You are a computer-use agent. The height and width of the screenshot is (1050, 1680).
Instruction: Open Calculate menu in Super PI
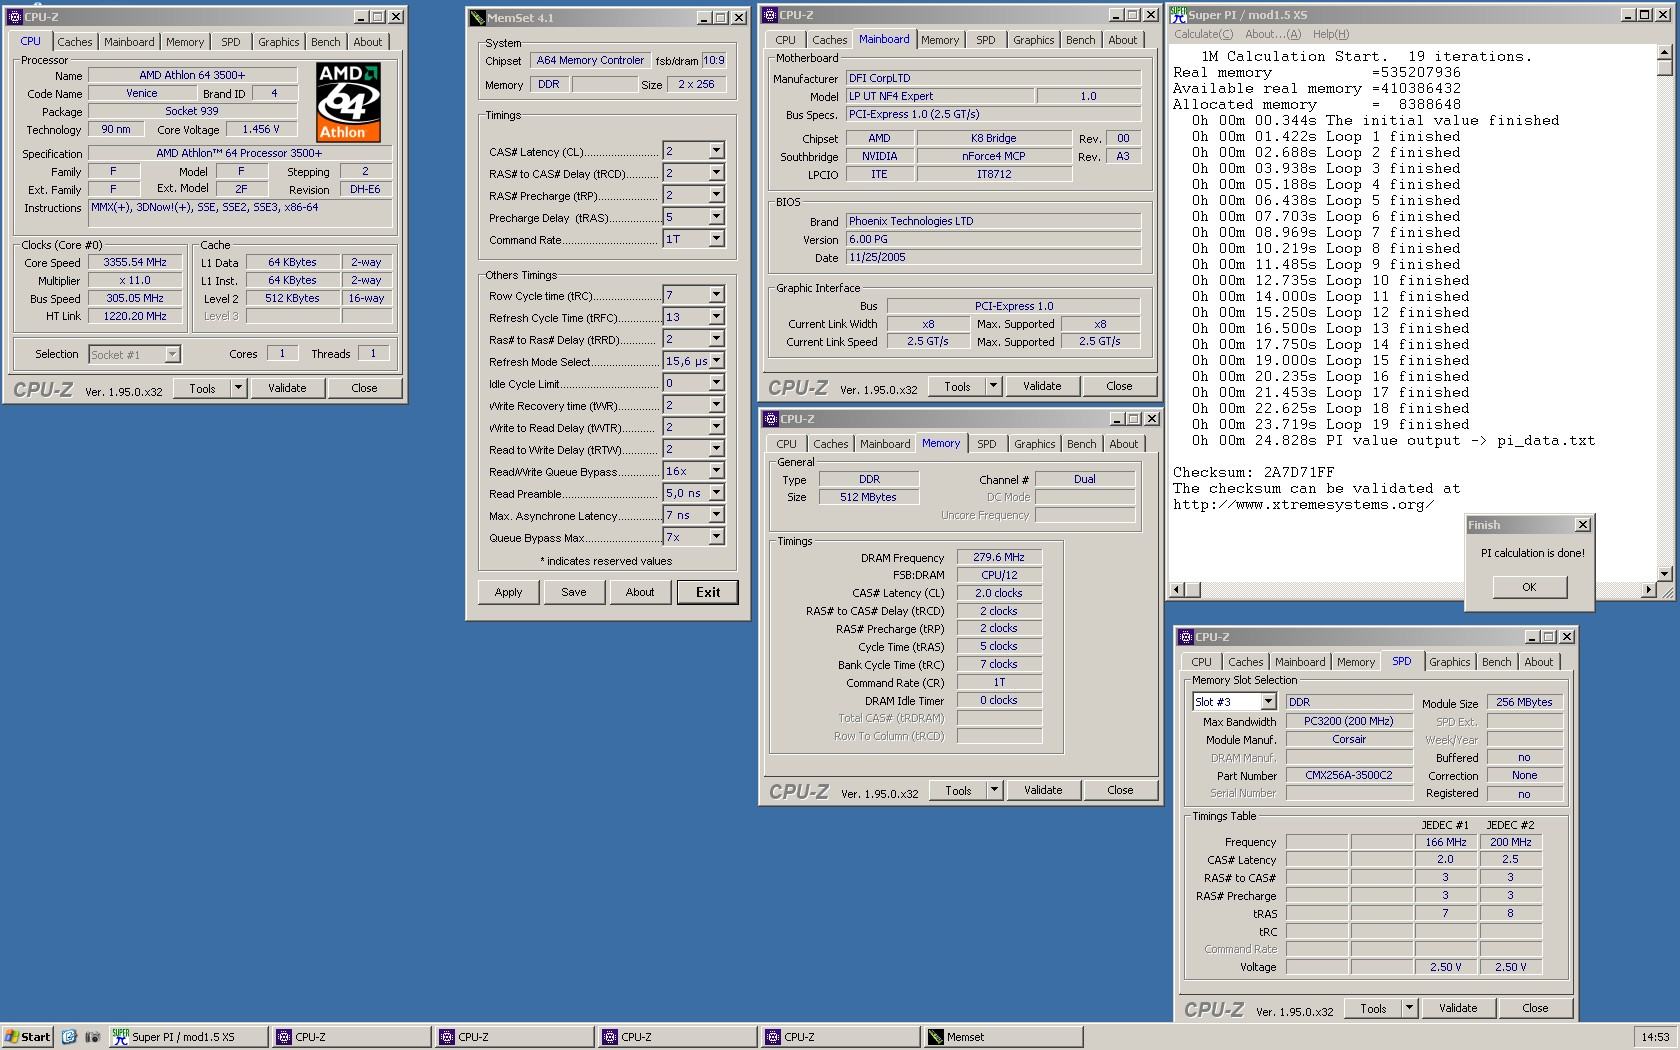tap(1204, 34)
